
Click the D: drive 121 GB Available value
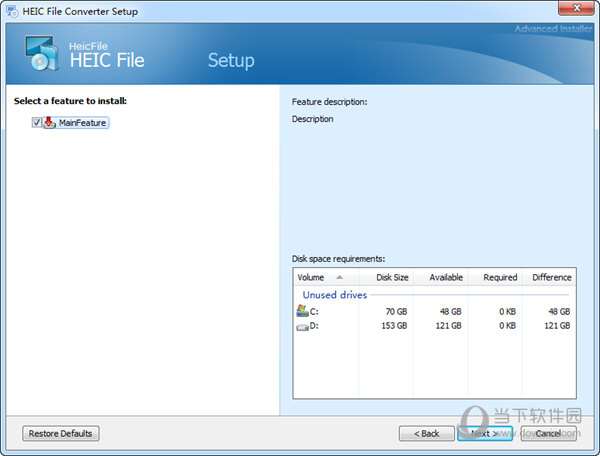coord(448,326)
